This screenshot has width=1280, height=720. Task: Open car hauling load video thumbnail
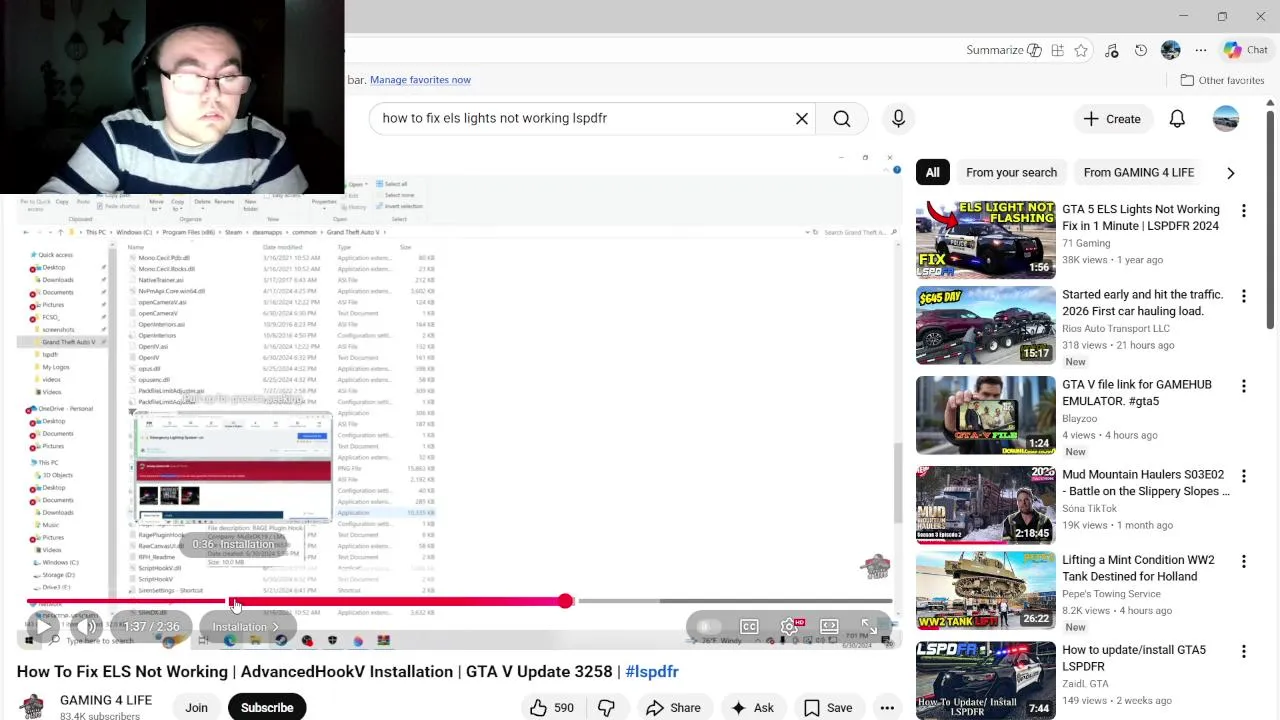pos(985,325)
